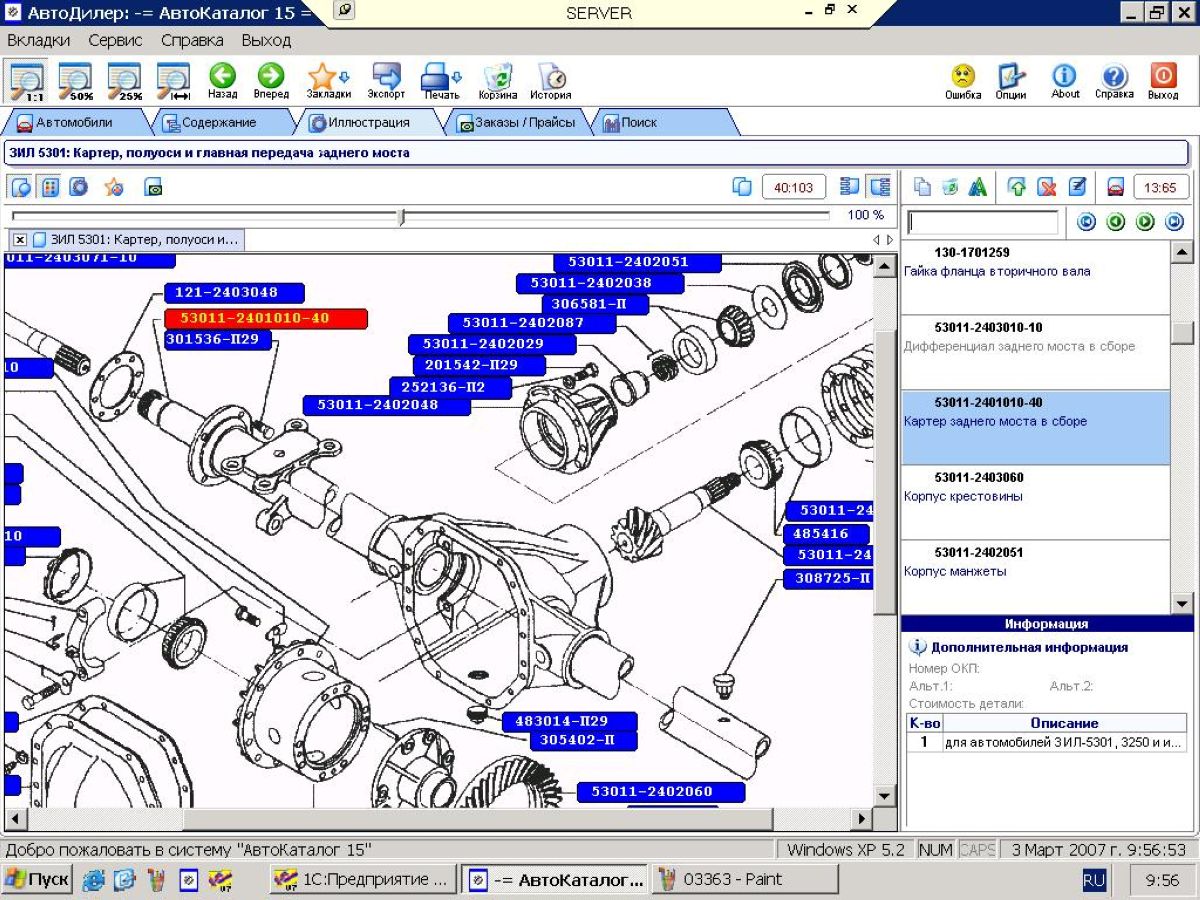This screenshot has width=1200, height=900.
Task: Click the green picture icon in illustration toolbar
Action: point(153,187)
